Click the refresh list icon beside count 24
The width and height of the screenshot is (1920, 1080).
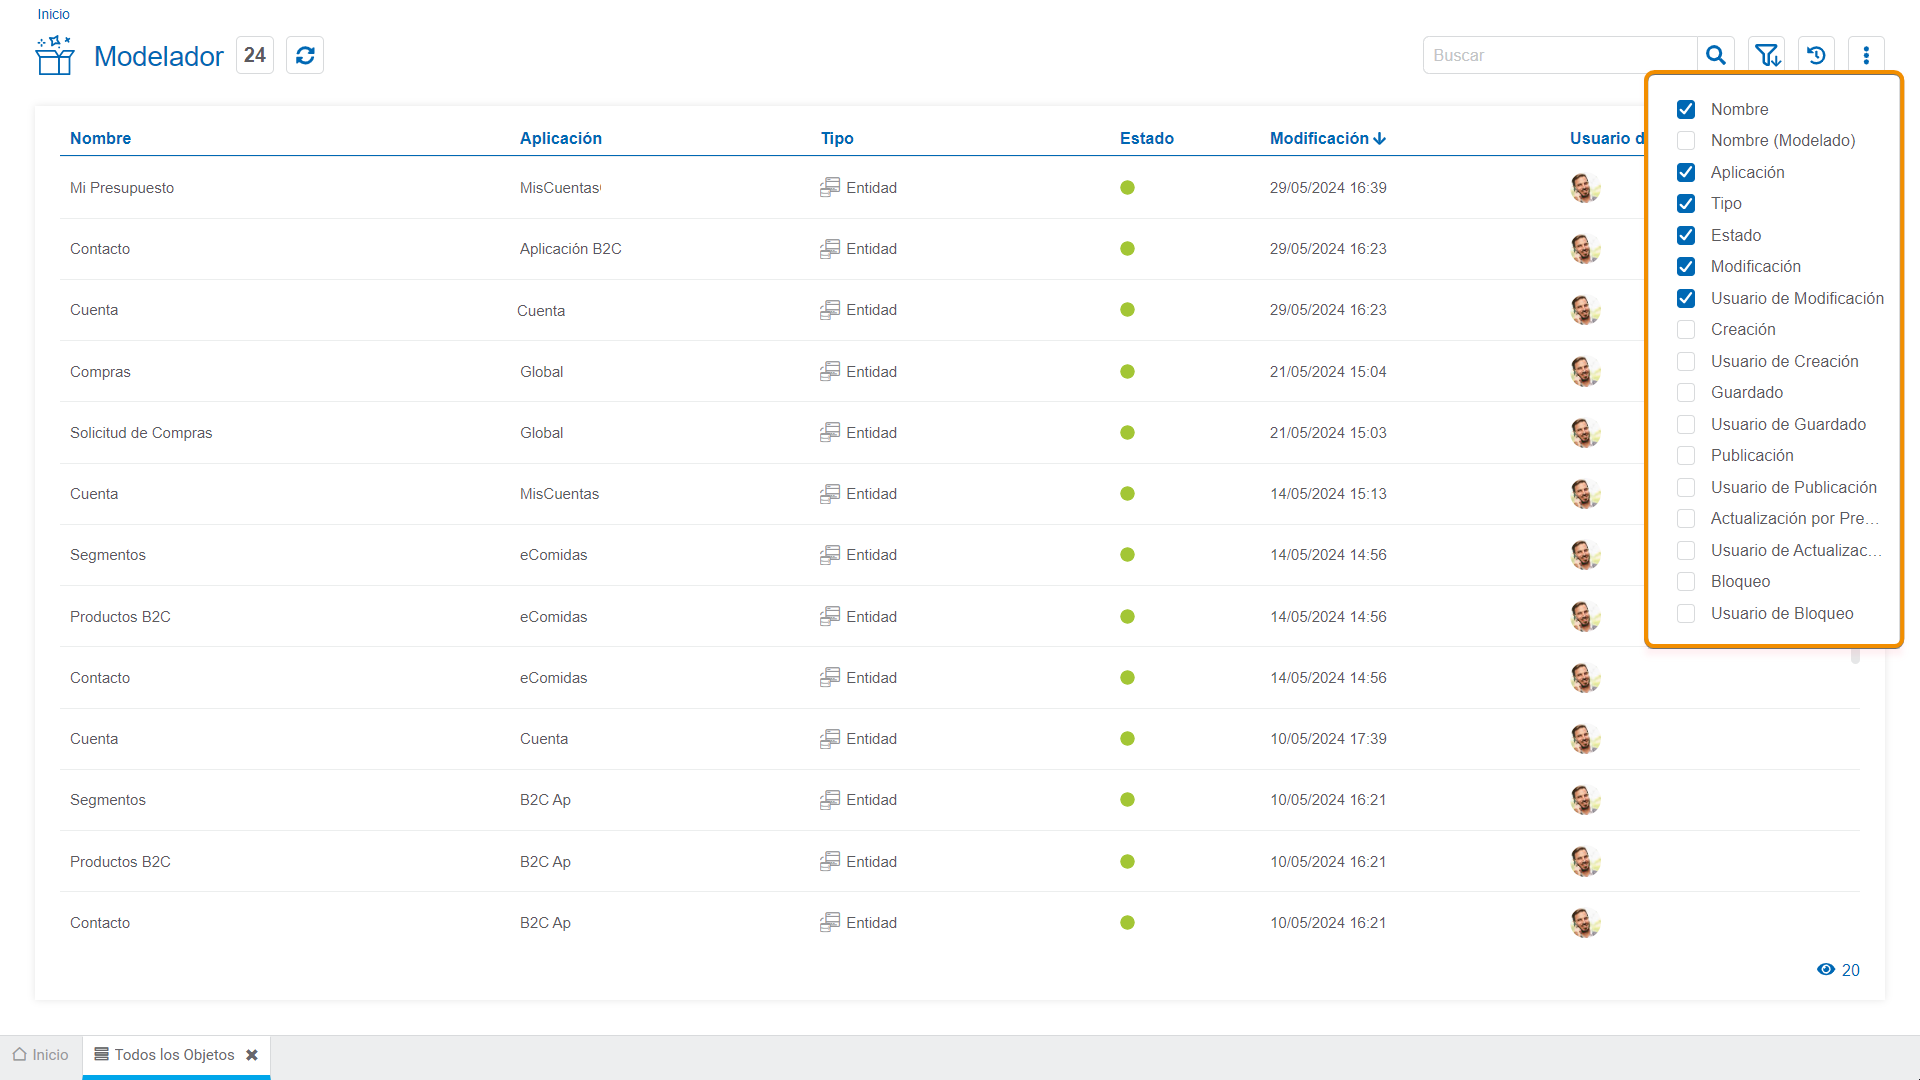305,55
